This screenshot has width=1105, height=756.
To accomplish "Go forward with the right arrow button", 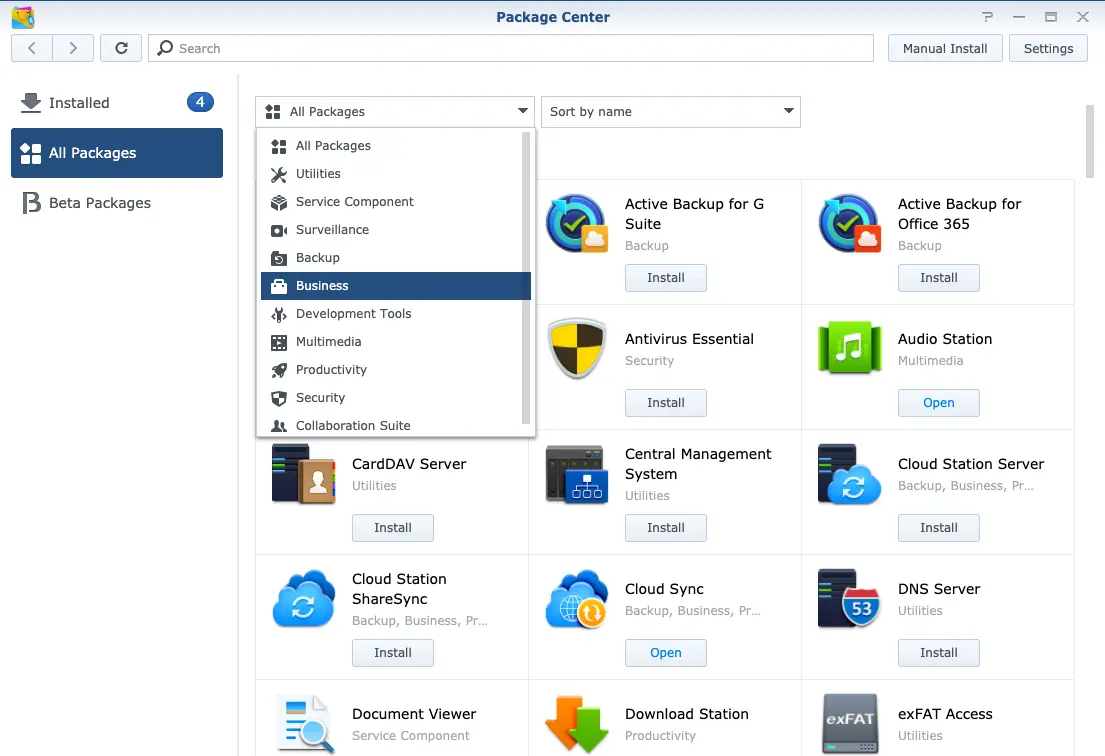I will coord(73,48).
